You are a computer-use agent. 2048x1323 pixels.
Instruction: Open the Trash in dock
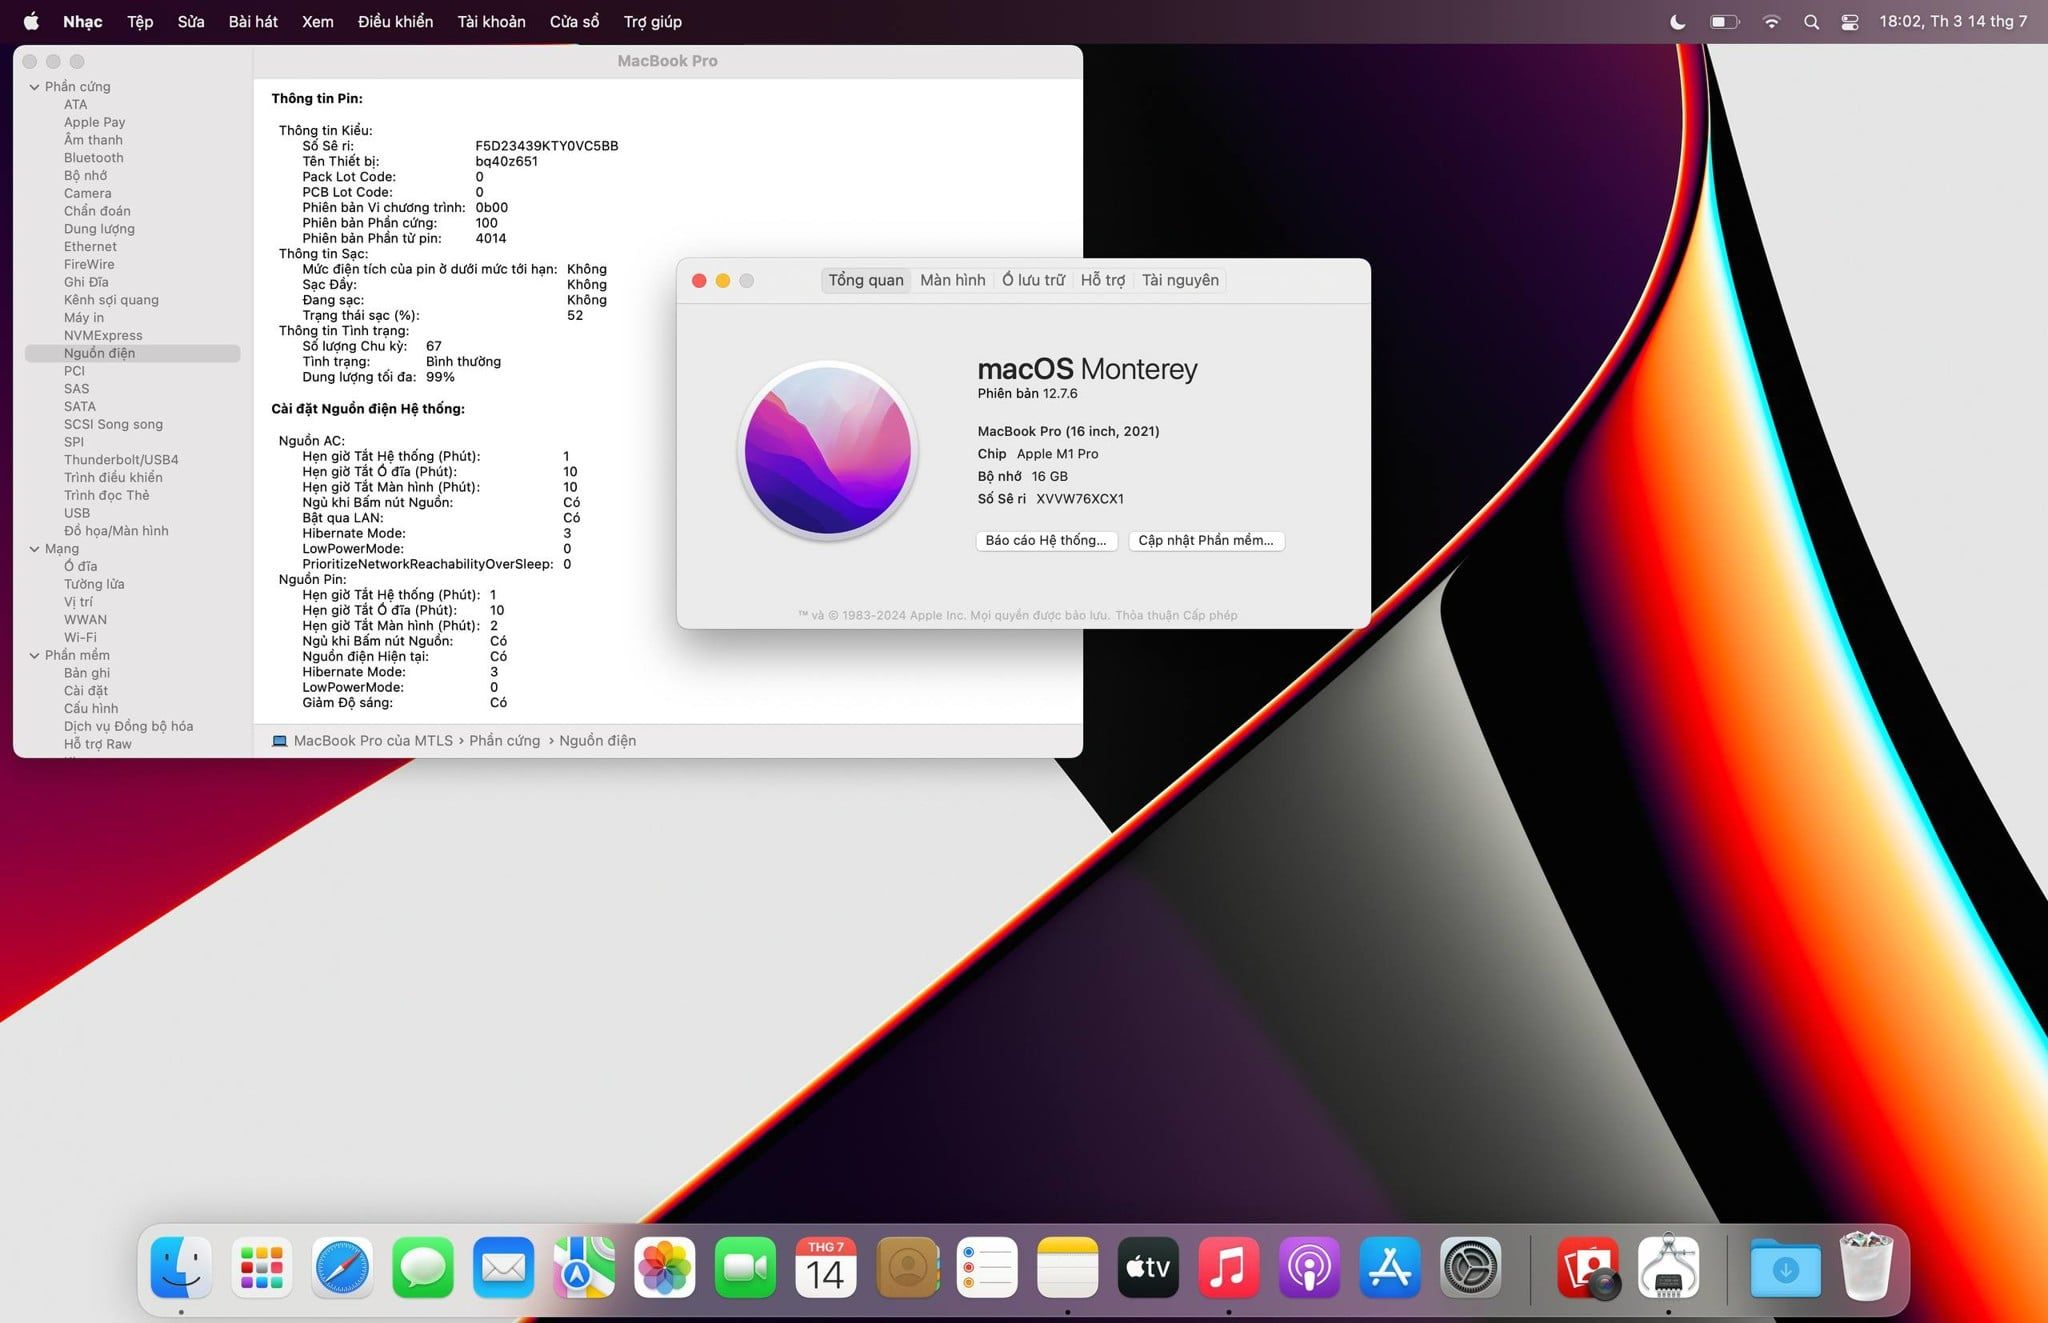[1866, 1265]
